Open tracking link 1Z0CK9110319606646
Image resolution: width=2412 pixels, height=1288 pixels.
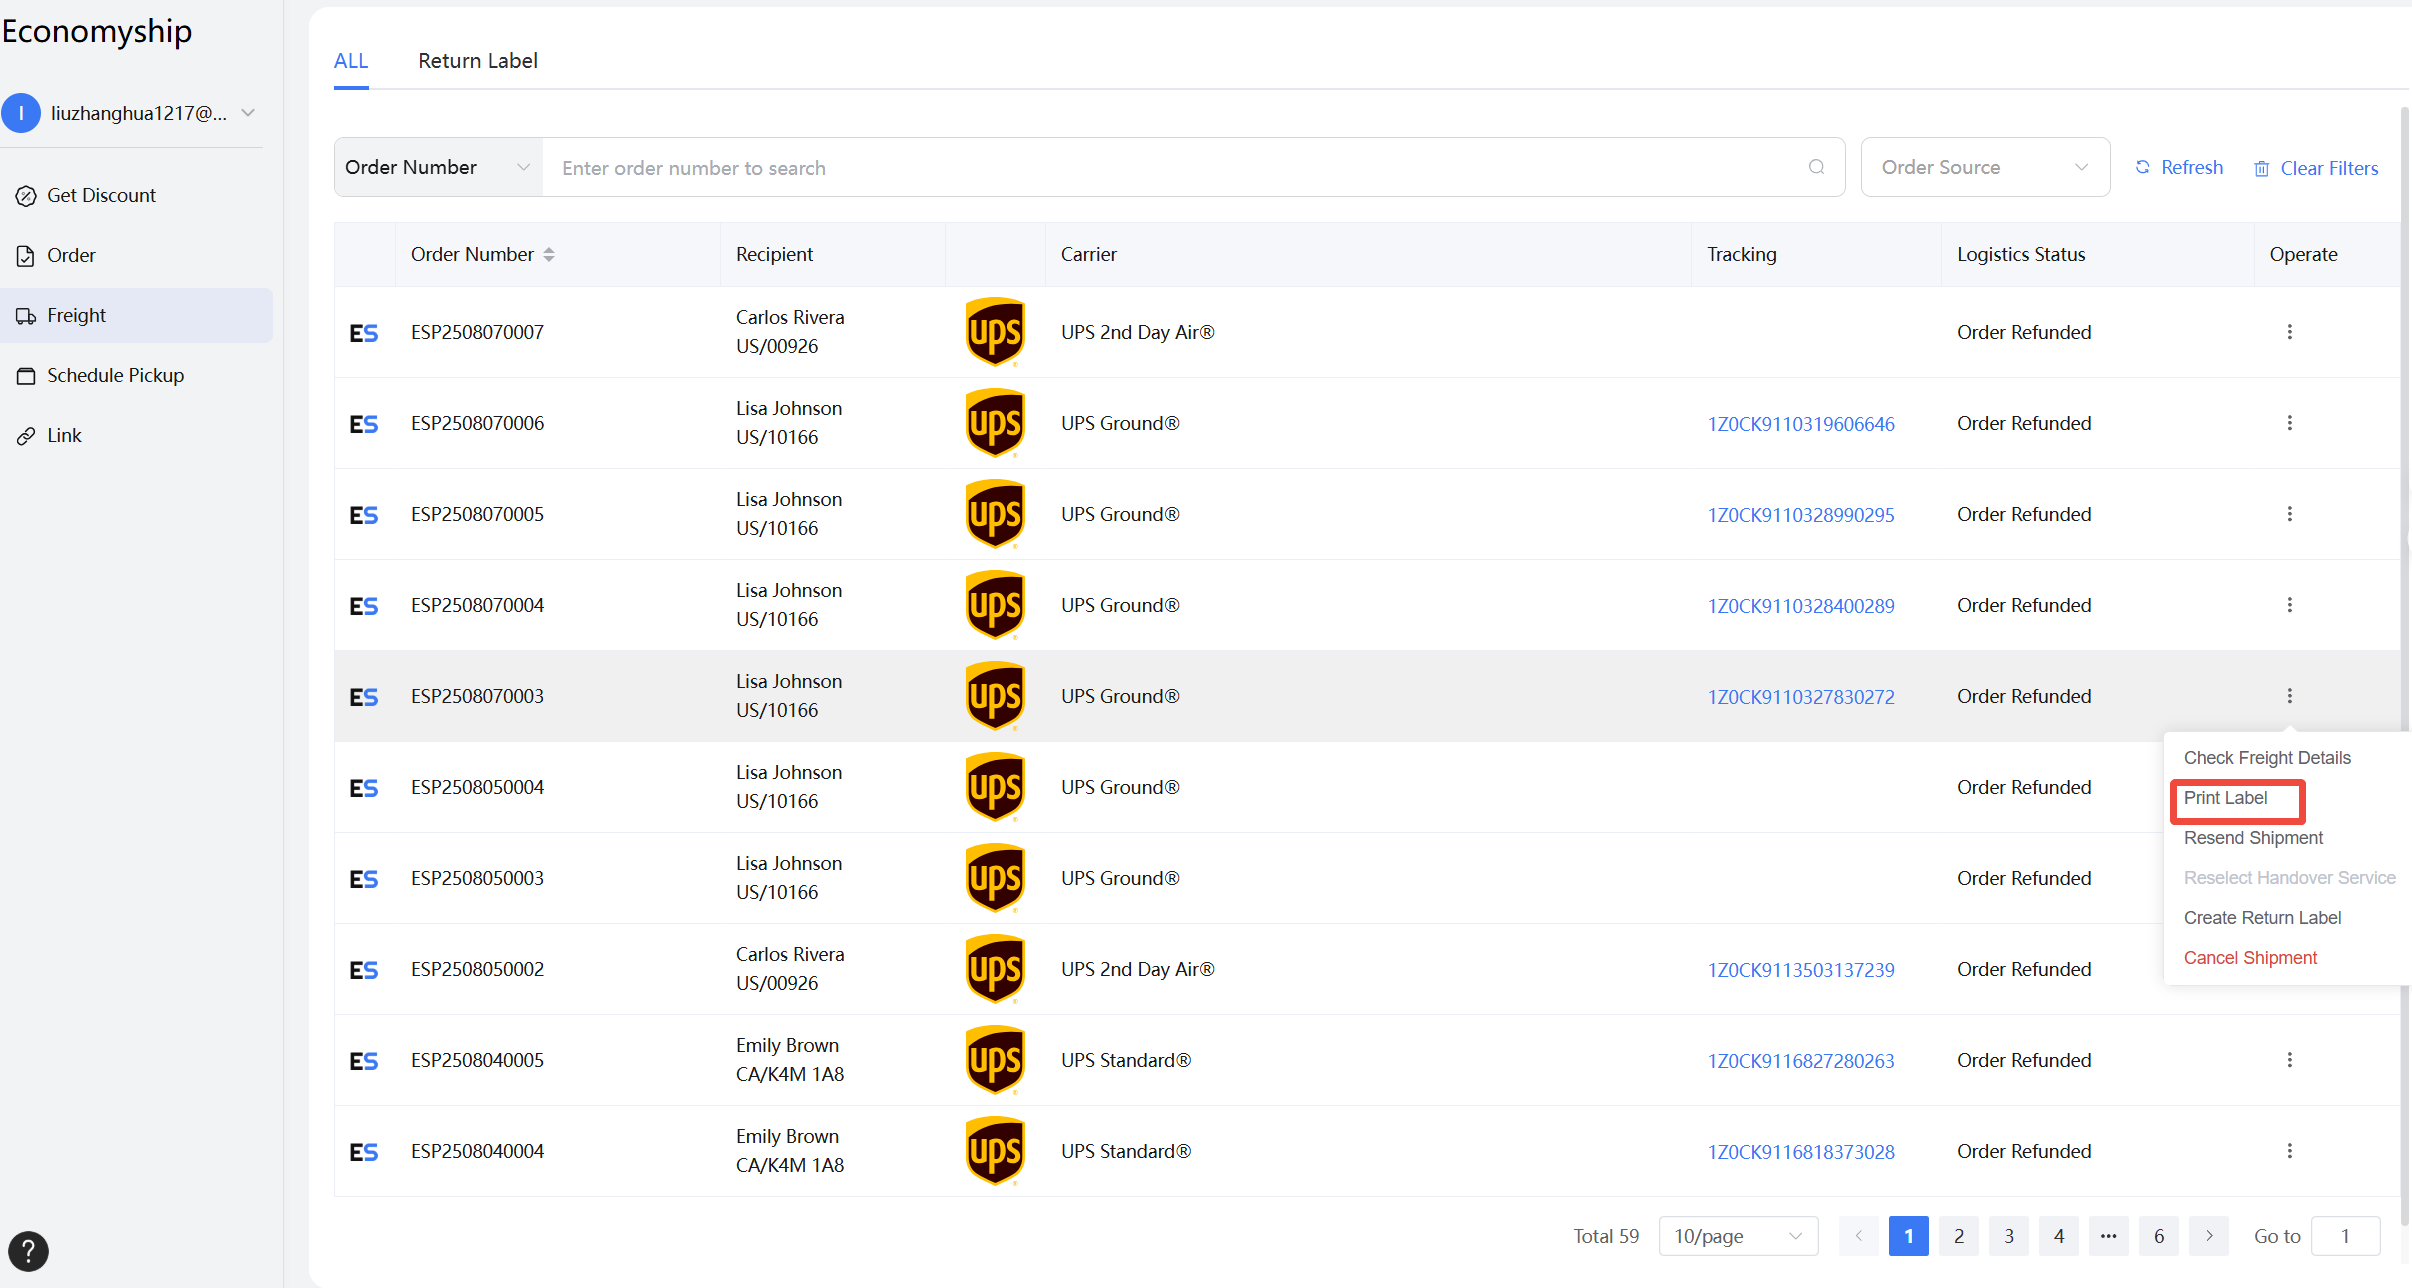coord(1800,424)
